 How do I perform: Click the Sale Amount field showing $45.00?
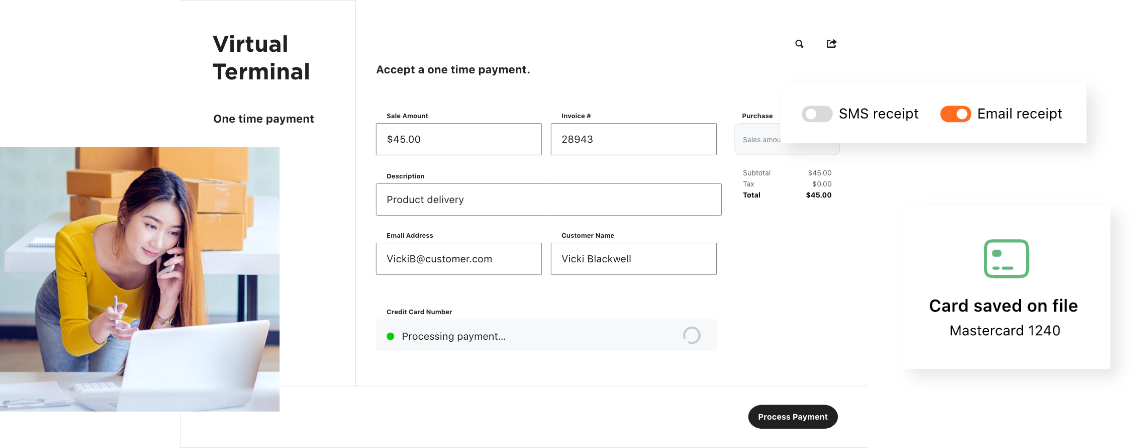459,139
